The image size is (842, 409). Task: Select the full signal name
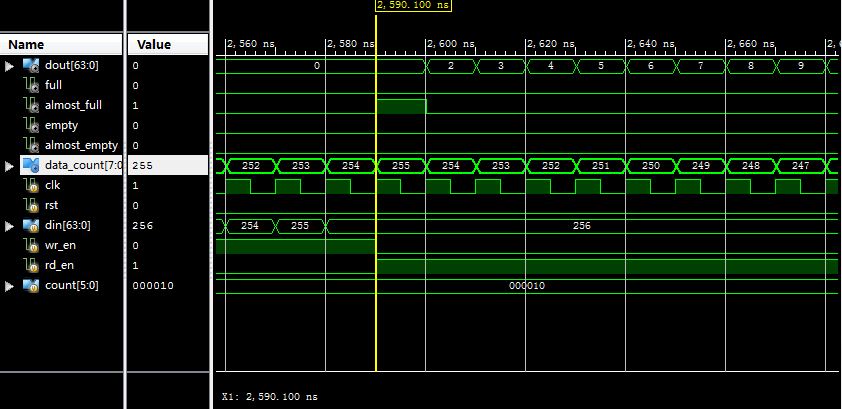click(53, 85)
